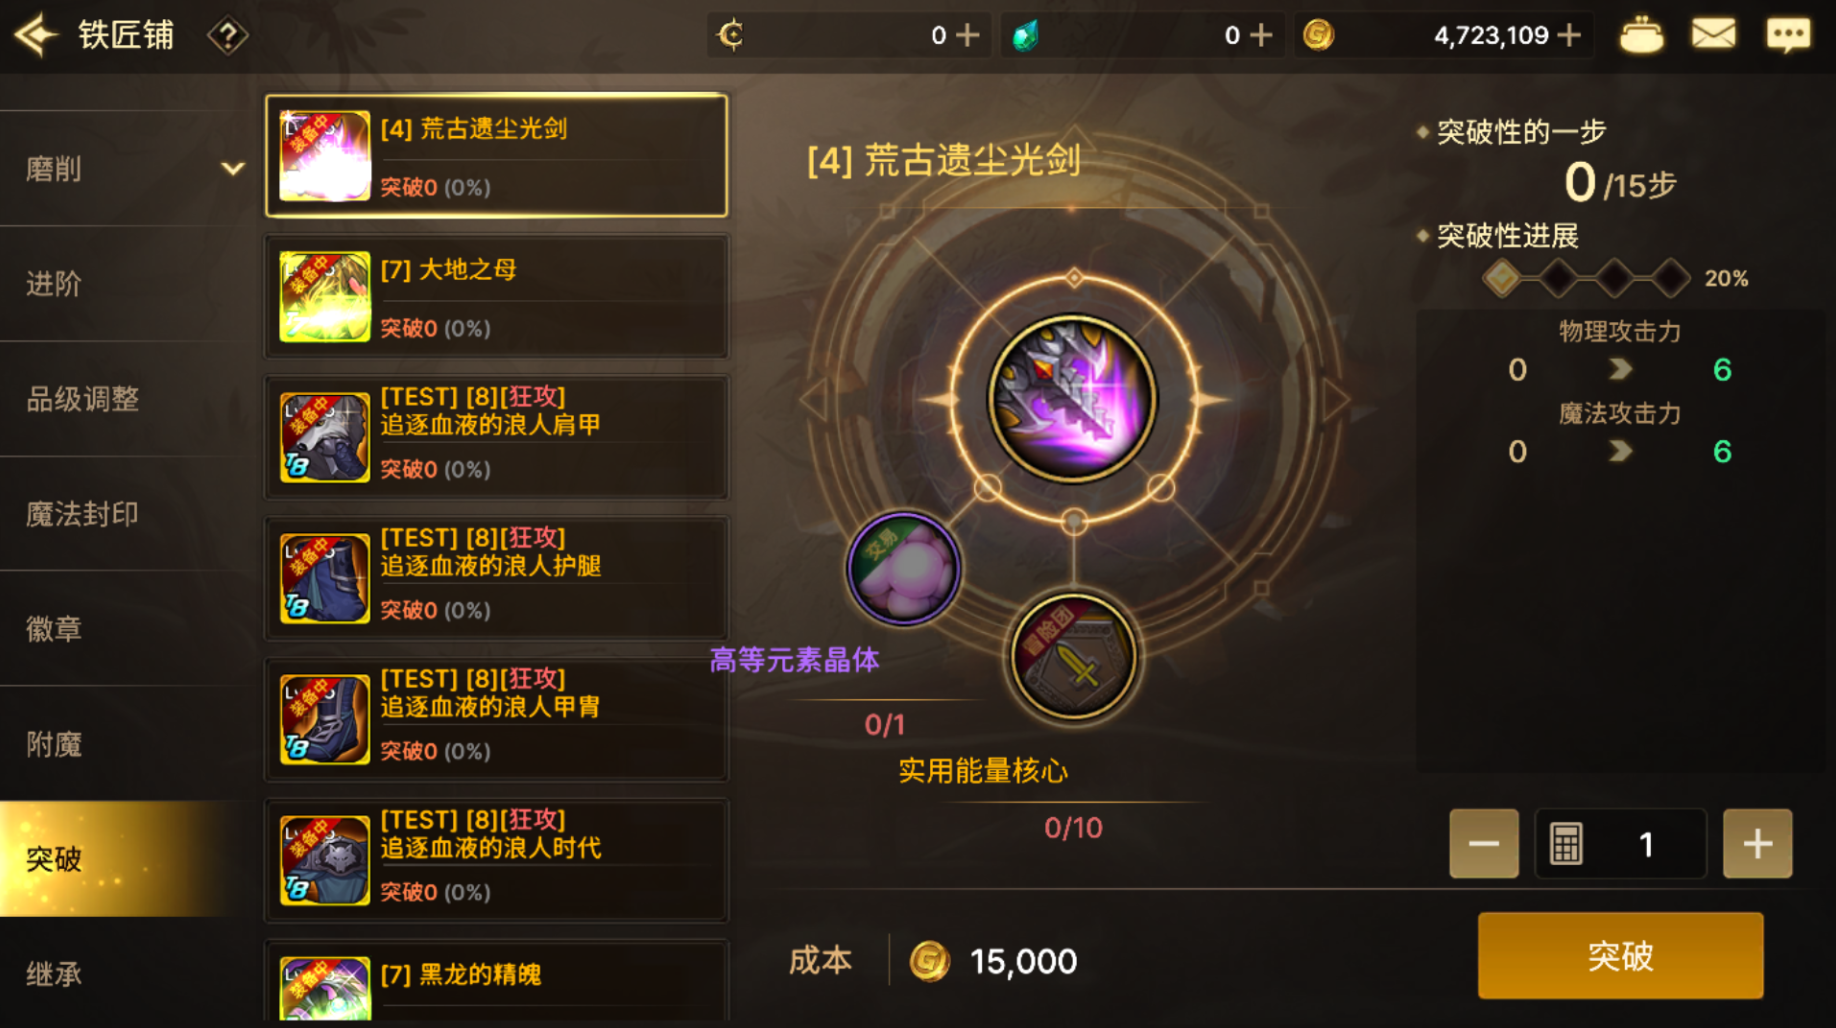
Task: Tap the 实用能量核心 material icon
Action: tap(1073, 656)
